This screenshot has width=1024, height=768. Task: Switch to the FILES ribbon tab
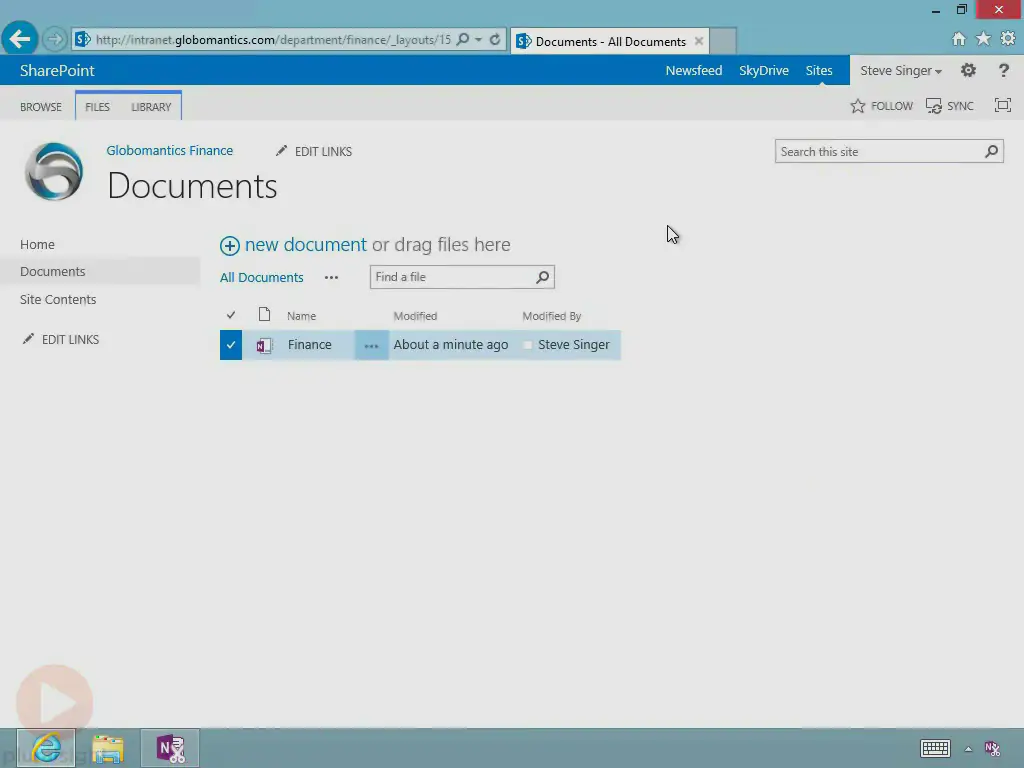pos(97,106)
